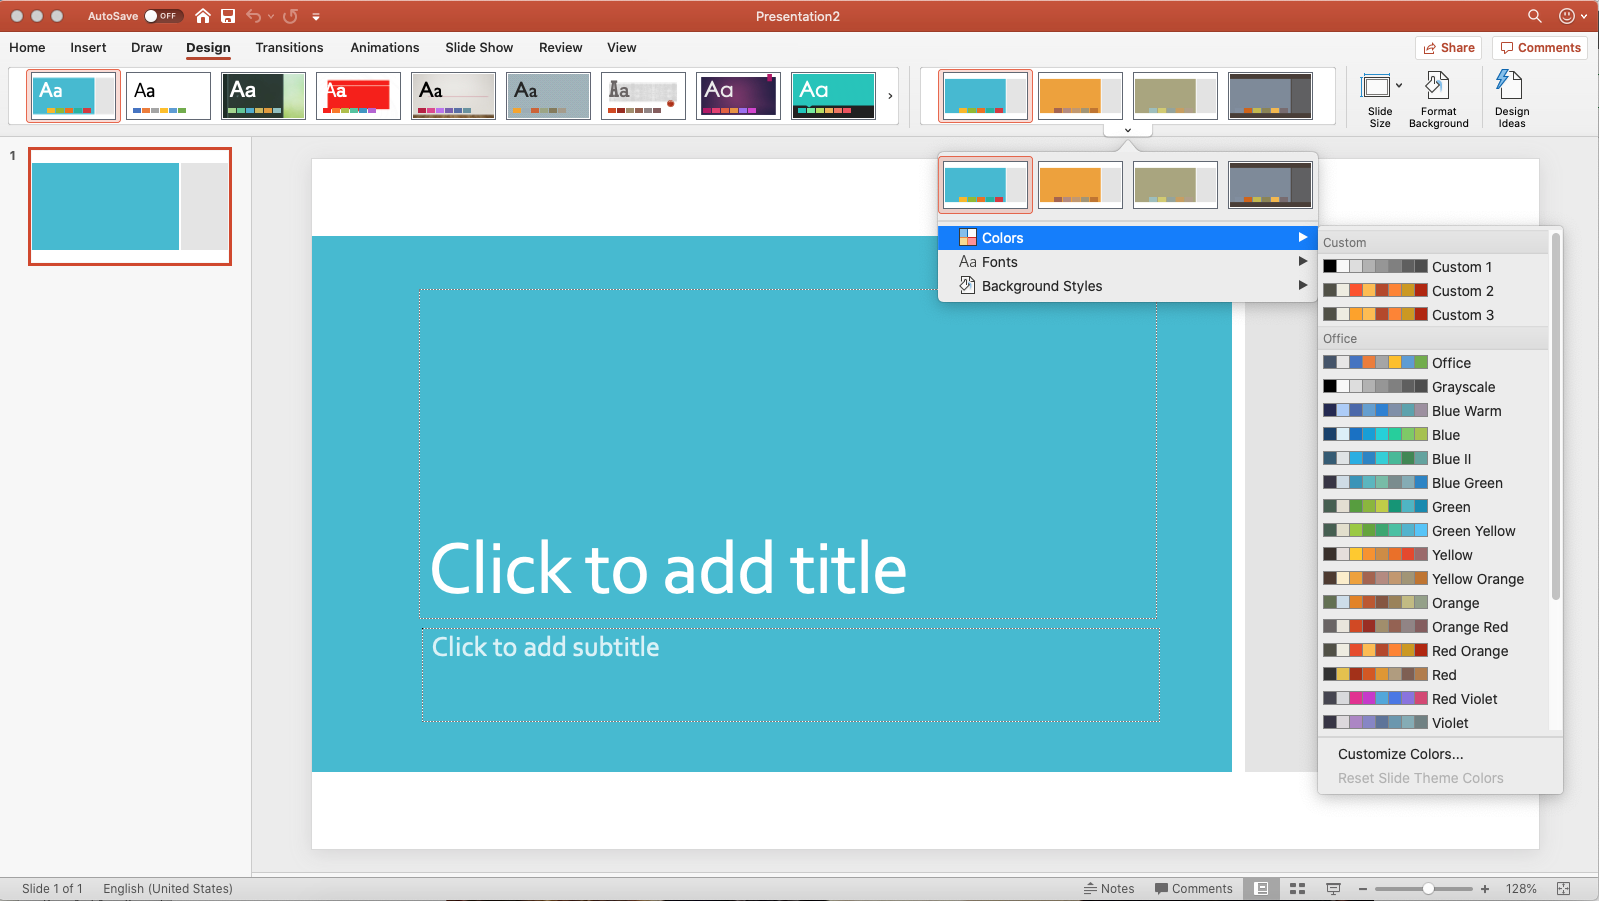Image resolution: width=1599 pixels, height=901 pixels.
Task: Toggle Notes in status bar
Action: point(1109,888)
